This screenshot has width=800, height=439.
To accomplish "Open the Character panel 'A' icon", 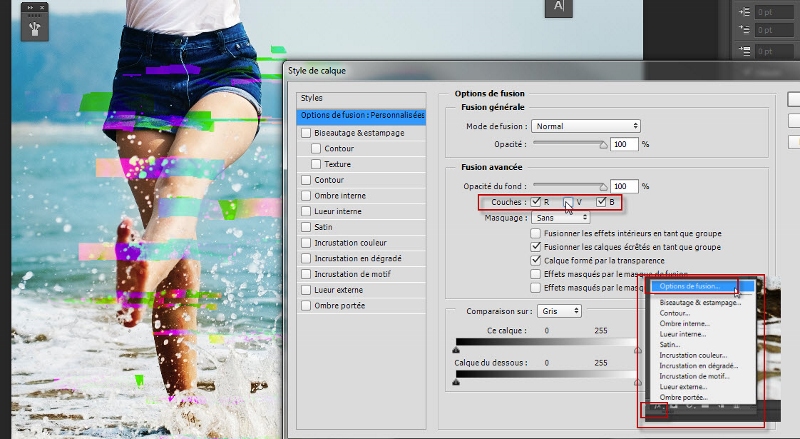I will tap(558, 8).
